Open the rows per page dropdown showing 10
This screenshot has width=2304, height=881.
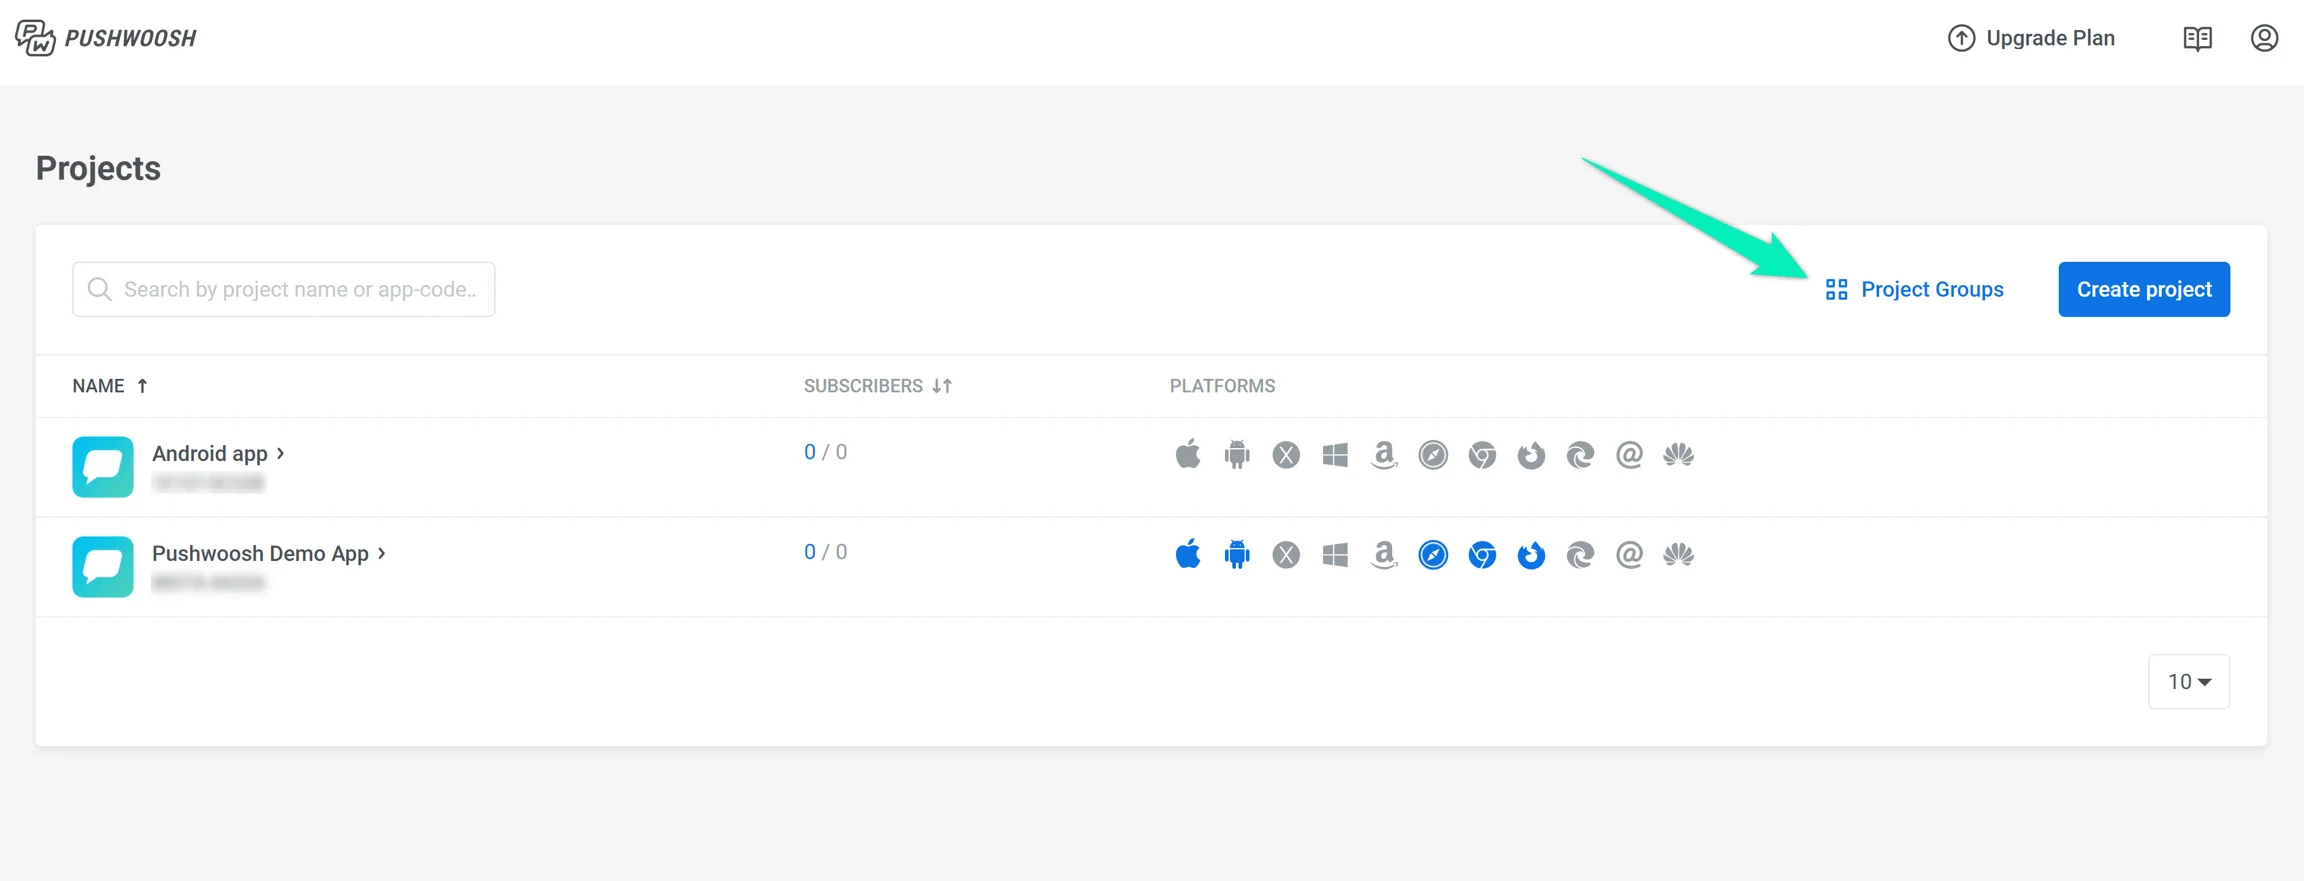(2188, 681)
